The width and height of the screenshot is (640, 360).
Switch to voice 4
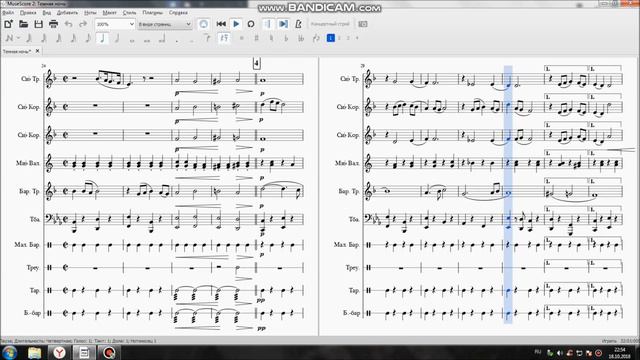point(357,38)
